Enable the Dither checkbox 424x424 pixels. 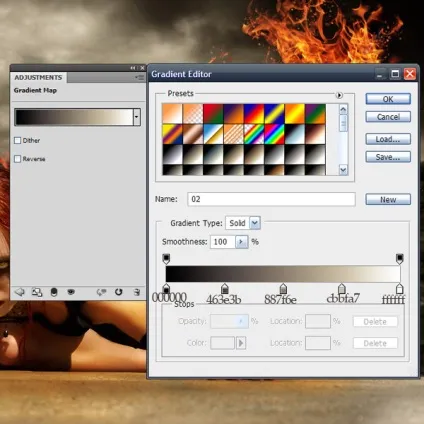(x=18, y=140)
